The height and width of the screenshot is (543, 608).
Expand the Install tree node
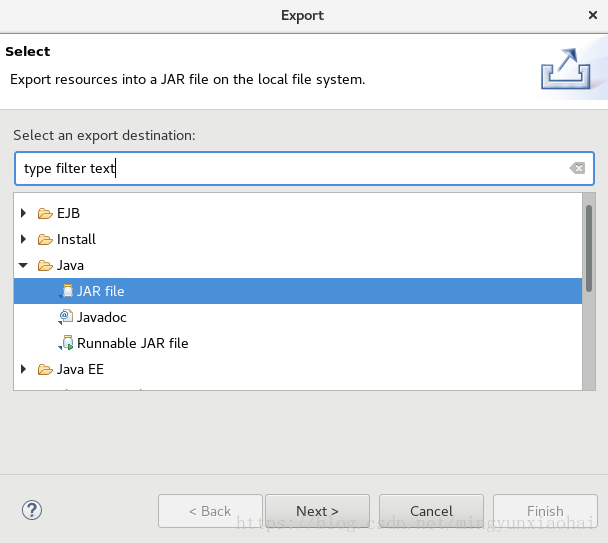(x=23, y=239)
